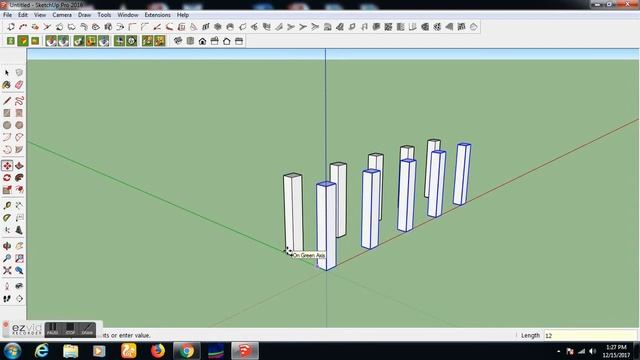The width and height of the screenshot is (640, 360).
Task: Switch to Chrome in the taskbar
Action: (x=187, y=351)
